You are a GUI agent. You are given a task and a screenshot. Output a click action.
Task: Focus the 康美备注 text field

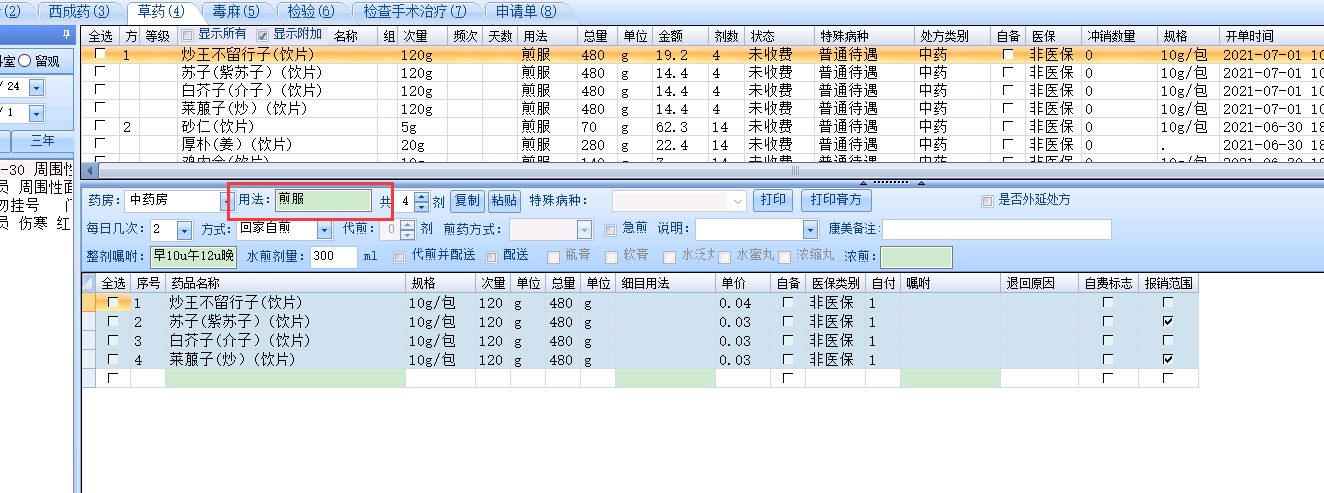point(997,230)
